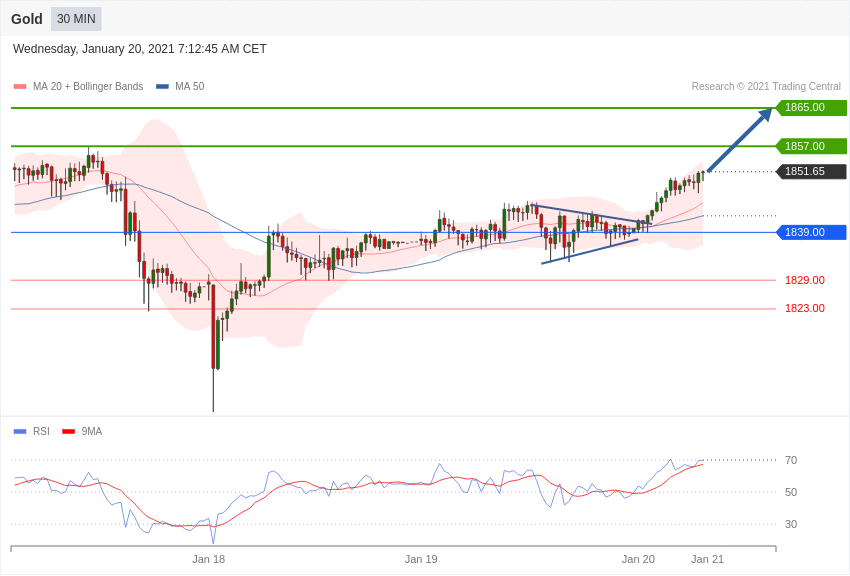Image resolution: width=850 pixels, height=576 pixels.
Task: Click the Jan 20 date axis label
Action: [x=638, y=559]
